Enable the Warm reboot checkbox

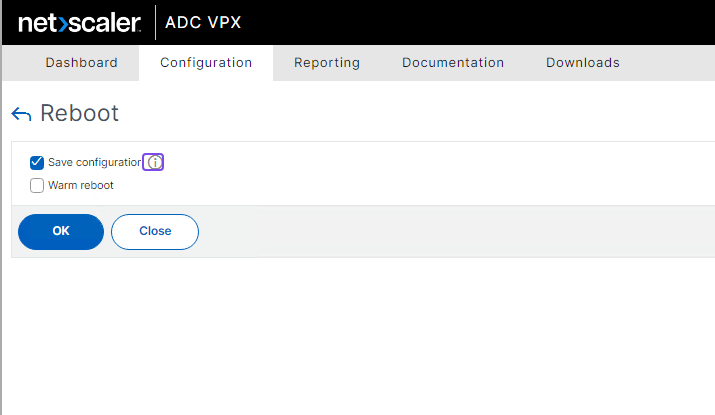(x=37, y=185)
